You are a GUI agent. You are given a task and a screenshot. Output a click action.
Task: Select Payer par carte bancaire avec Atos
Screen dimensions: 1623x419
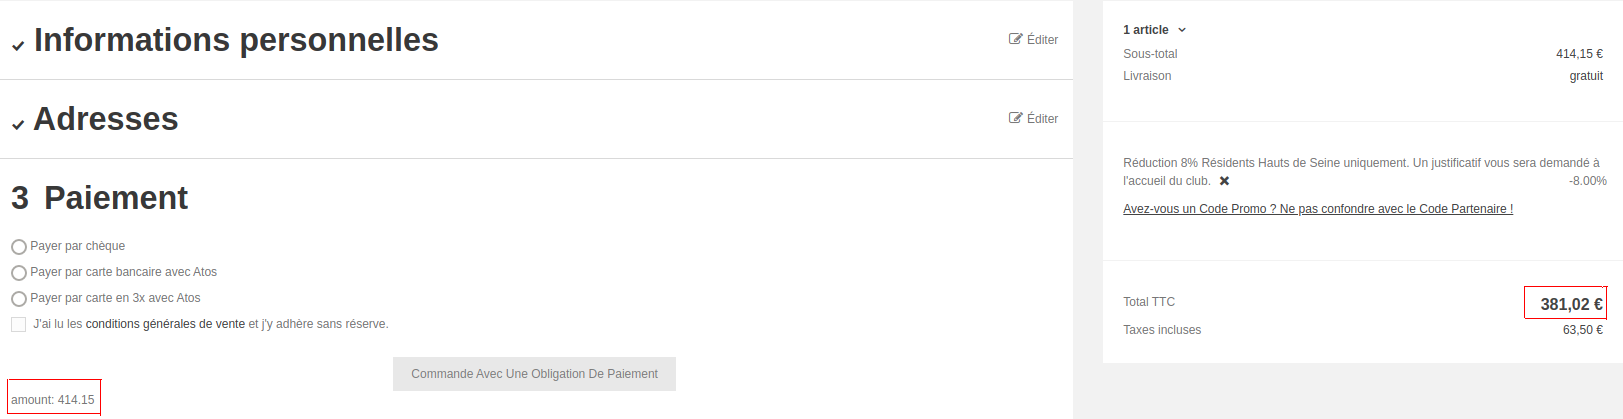(x=19, y=273)
